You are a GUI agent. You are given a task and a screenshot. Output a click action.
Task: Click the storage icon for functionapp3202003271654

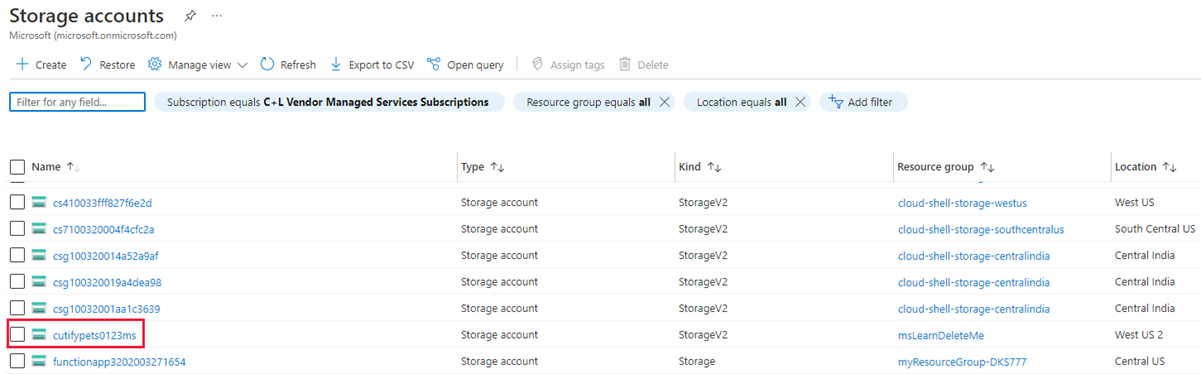(40, 362)
